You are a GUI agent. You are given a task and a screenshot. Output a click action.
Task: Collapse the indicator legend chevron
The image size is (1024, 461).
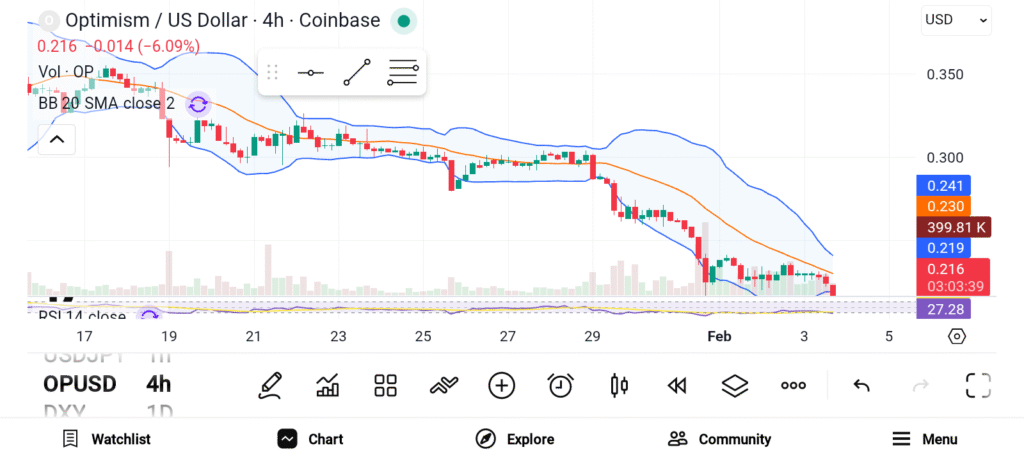57,139
